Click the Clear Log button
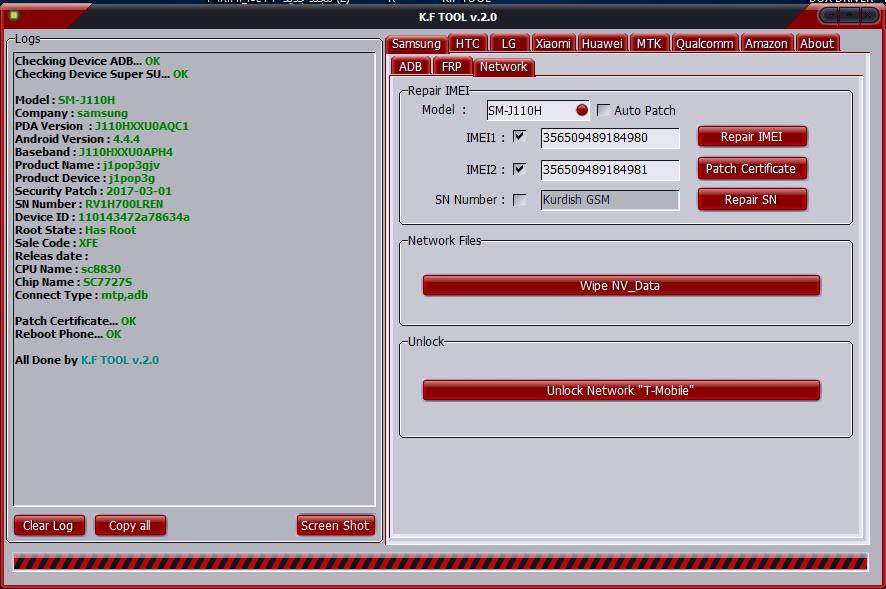886x589 pixels. [48, 525]
